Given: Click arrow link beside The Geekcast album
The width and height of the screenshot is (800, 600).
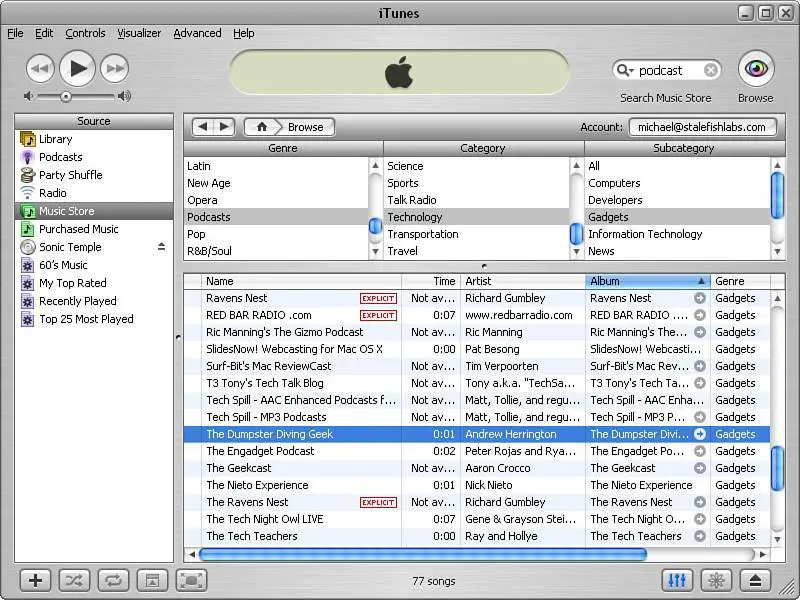Looking at the screenshot, I should (699, 468).
